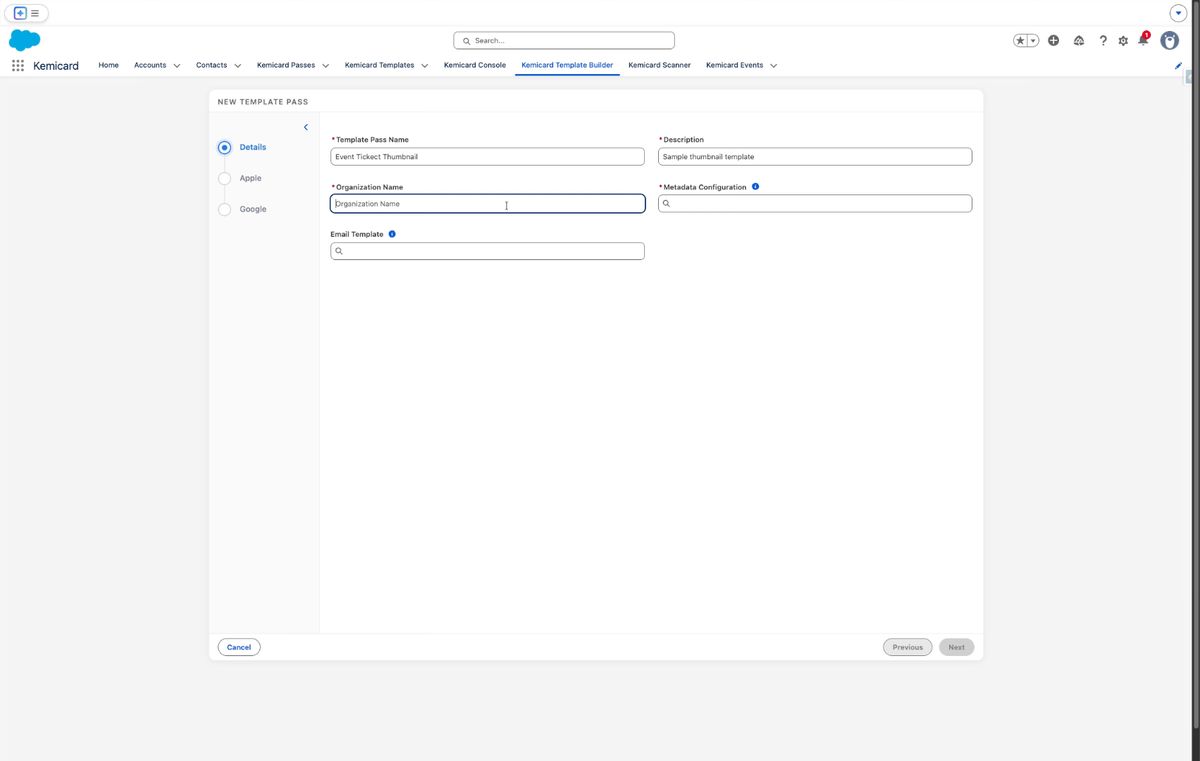This screenshot has height=761, width=1200.
Task: Open the Kemicard Console tab
Action: 475,65
